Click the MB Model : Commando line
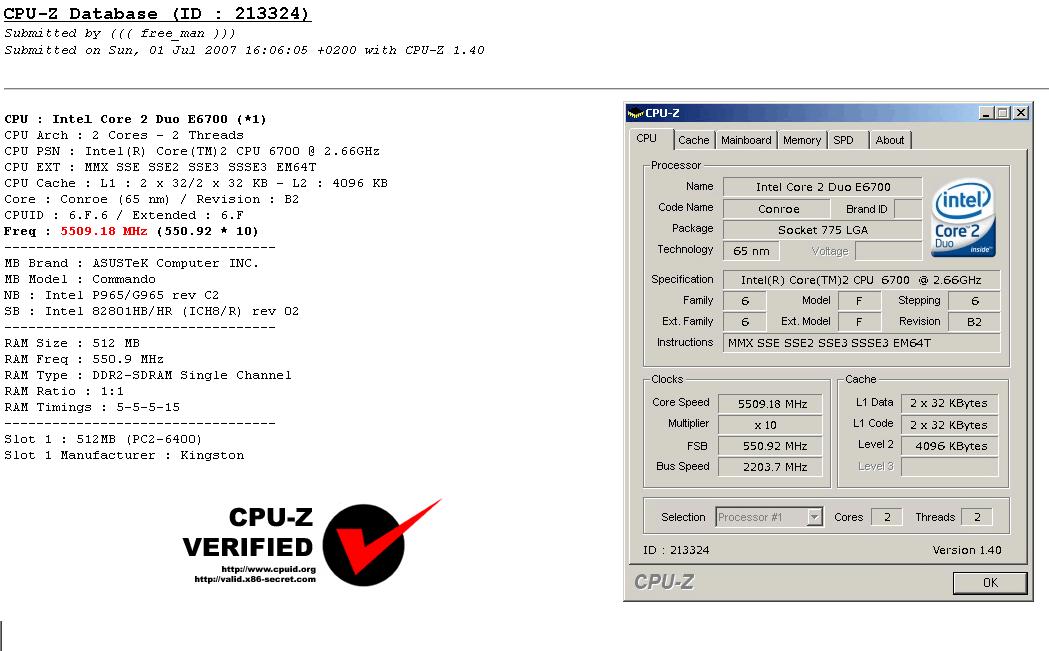Screen dimensions: 1049x651 click(x=80, y=279)
